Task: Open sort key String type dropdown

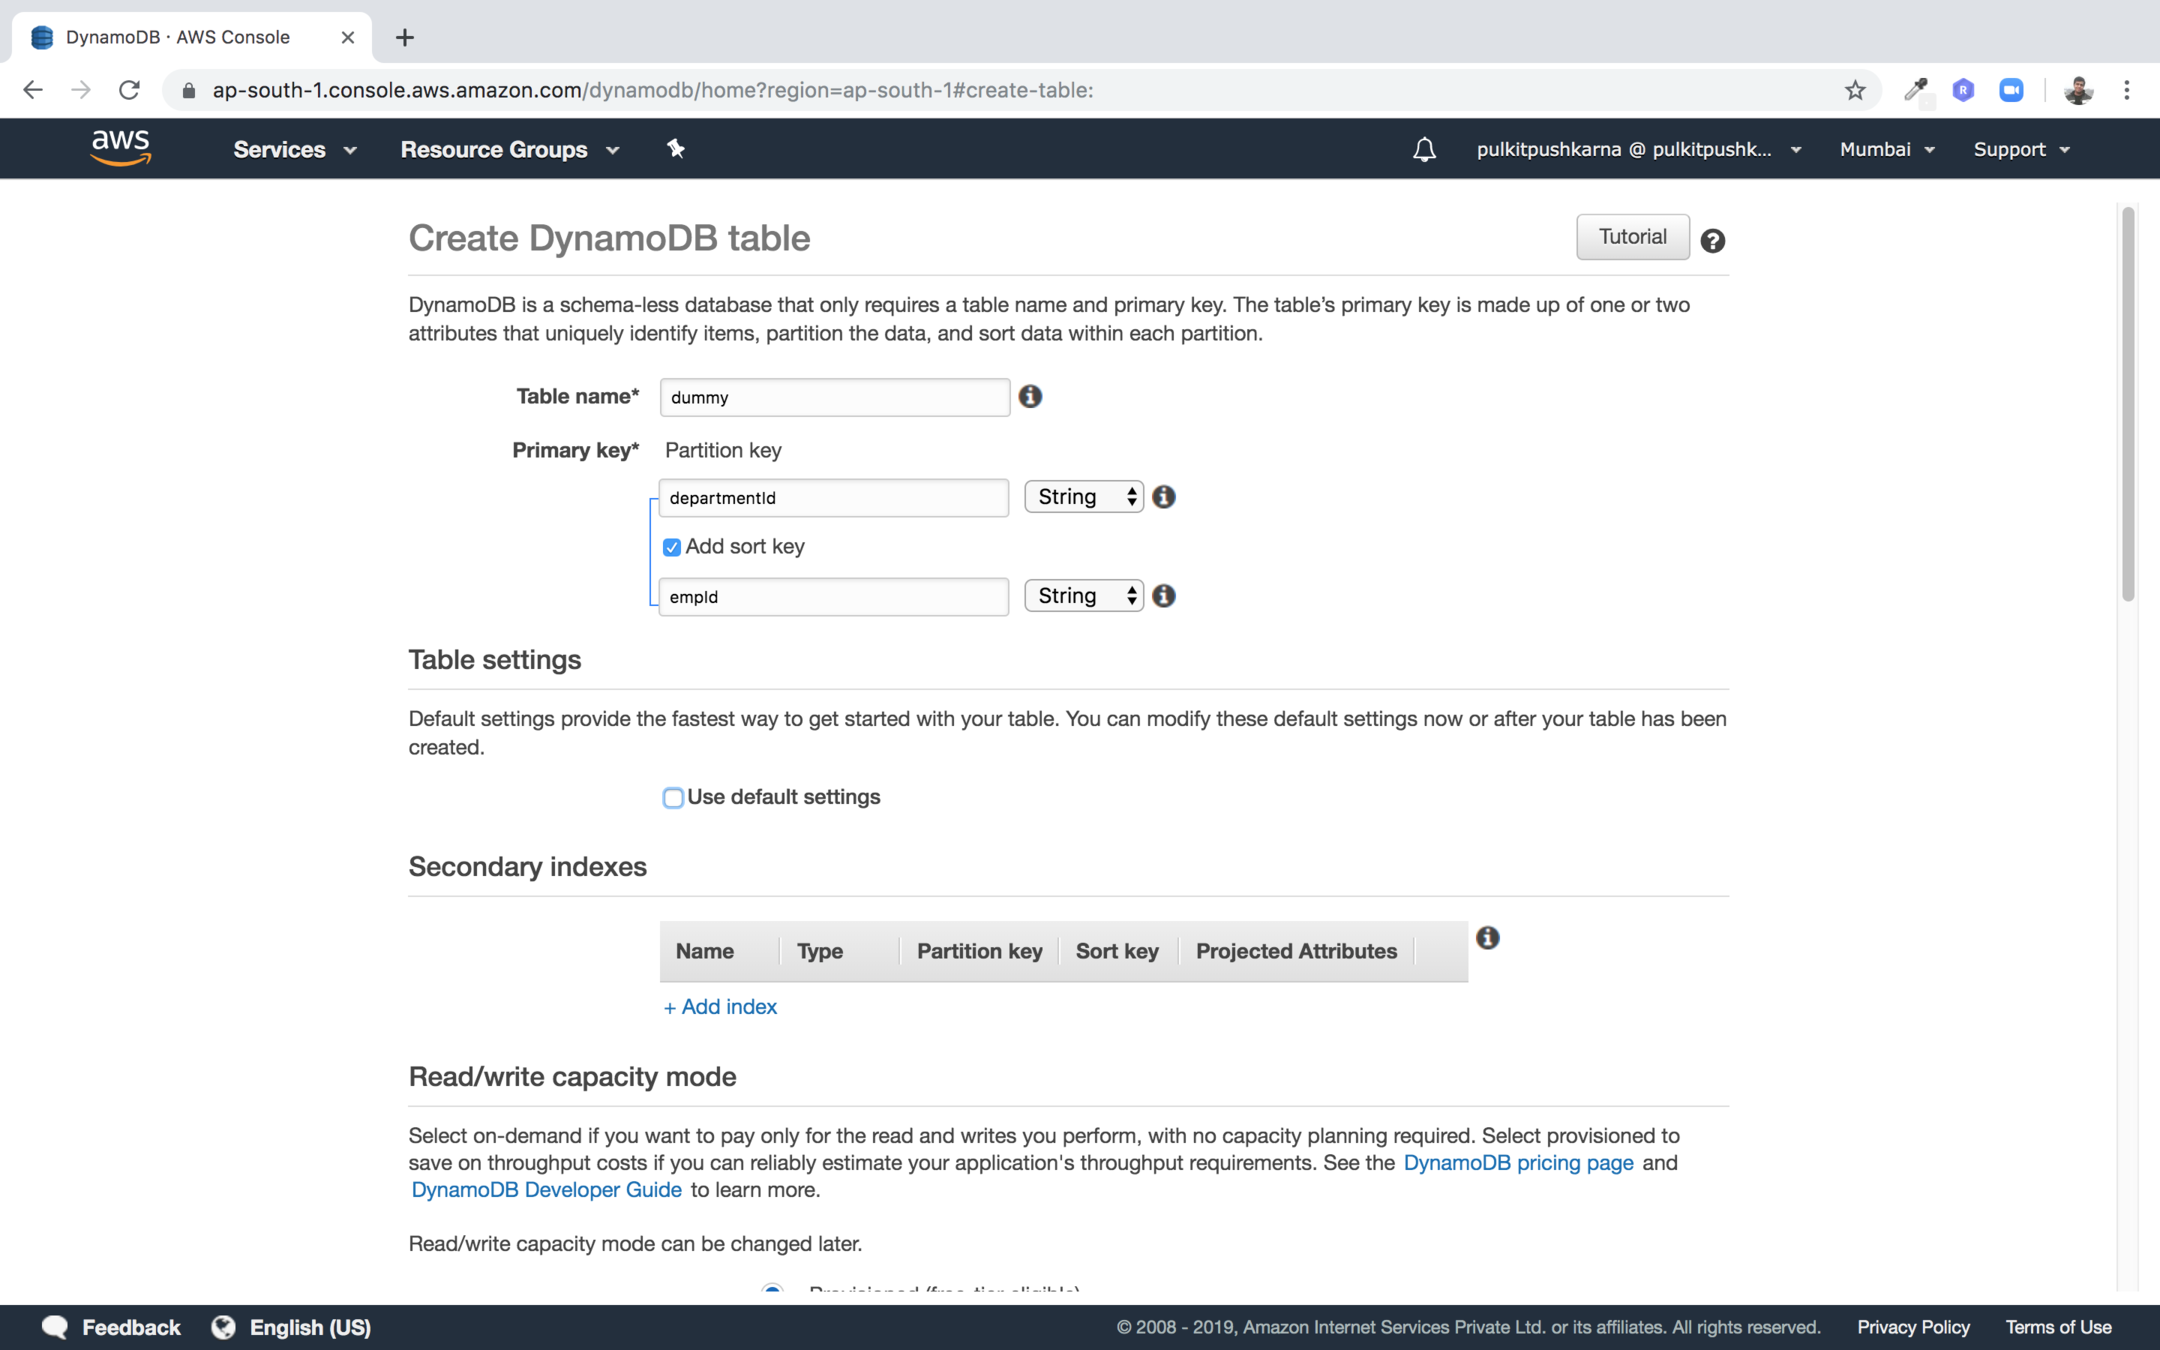Action: (x=1084, y=596)
